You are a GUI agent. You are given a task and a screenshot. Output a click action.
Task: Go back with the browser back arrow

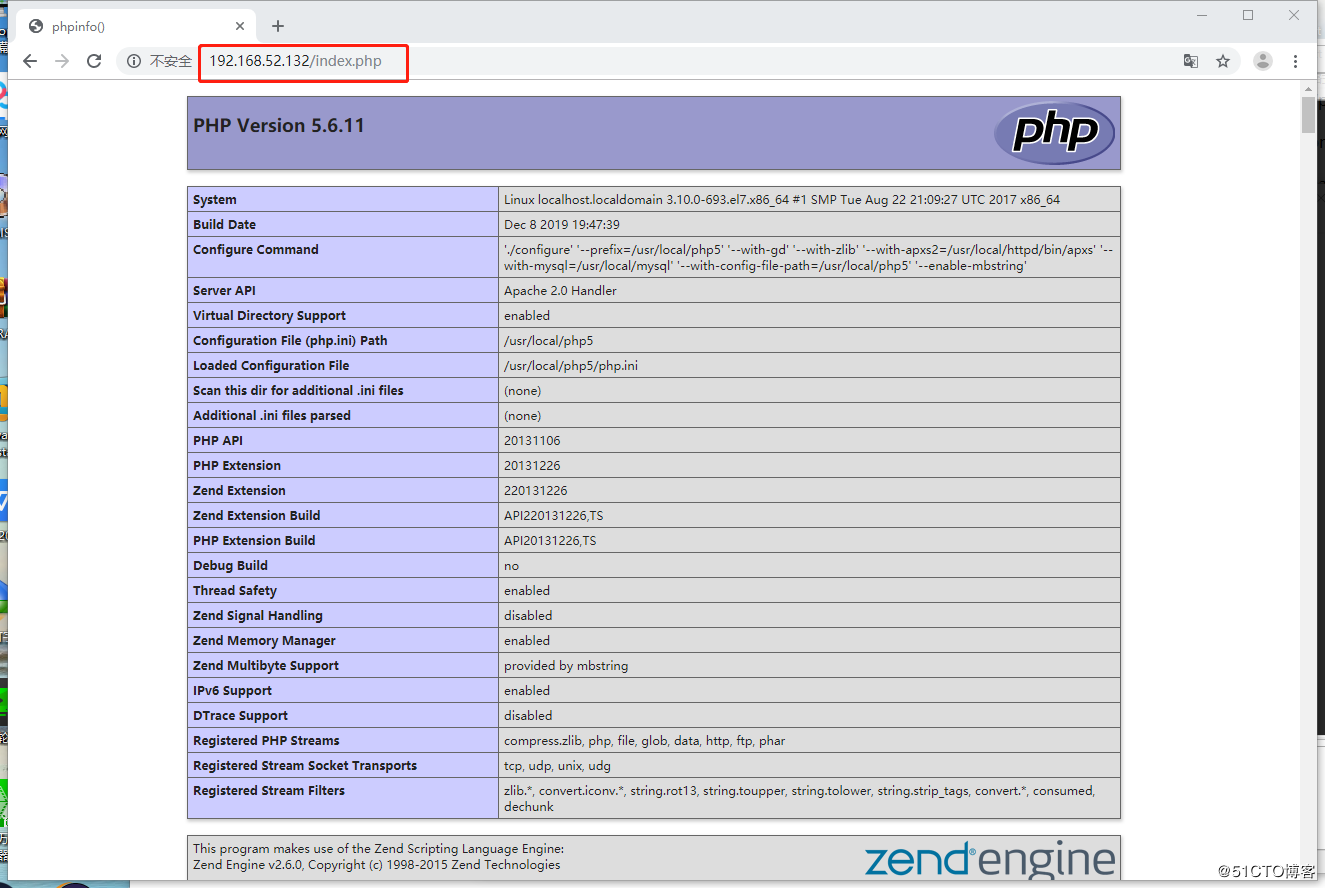(30, 61)
